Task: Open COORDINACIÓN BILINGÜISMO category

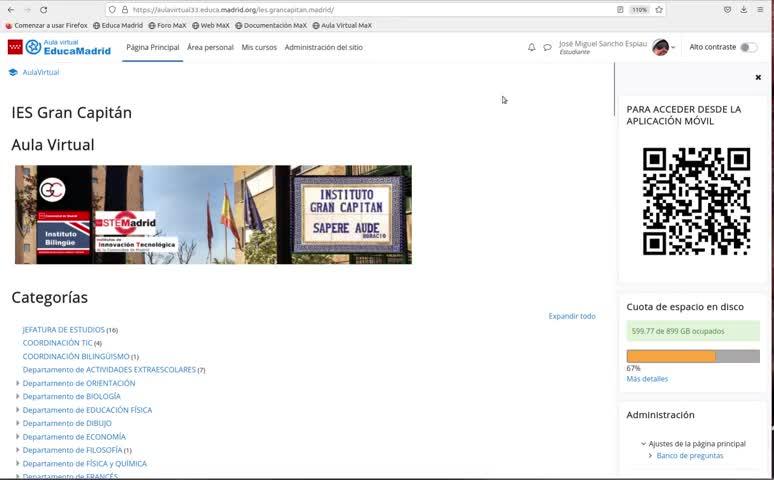Action: click(76, 356)
